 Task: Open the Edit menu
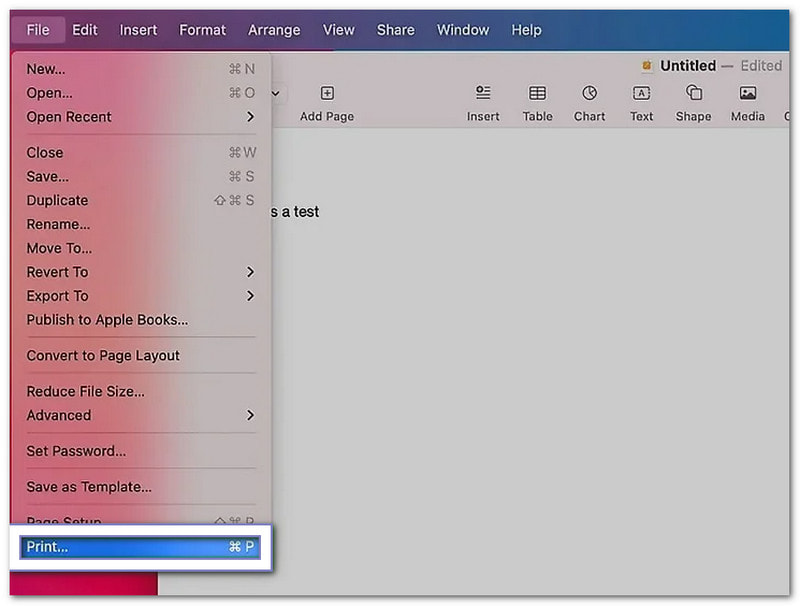(x=85, y=30)
